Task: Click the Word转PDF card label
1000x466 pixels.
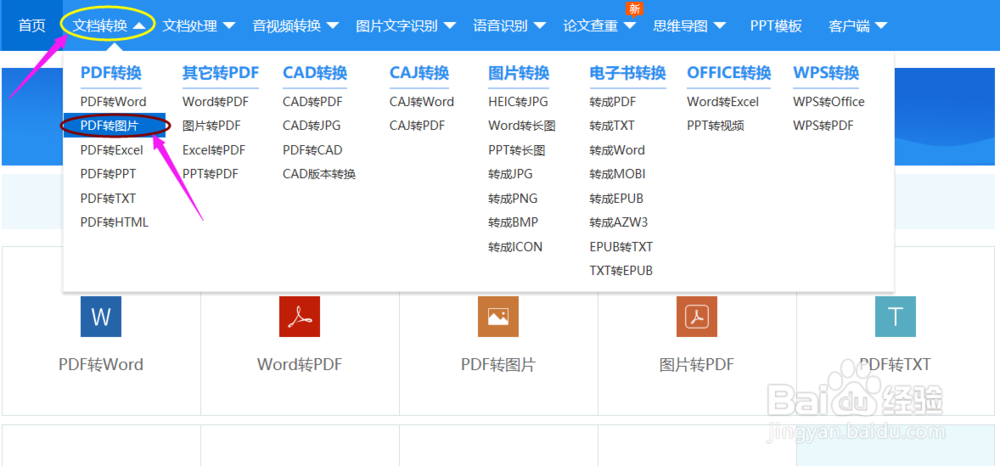Action: [x=300, y=365]
